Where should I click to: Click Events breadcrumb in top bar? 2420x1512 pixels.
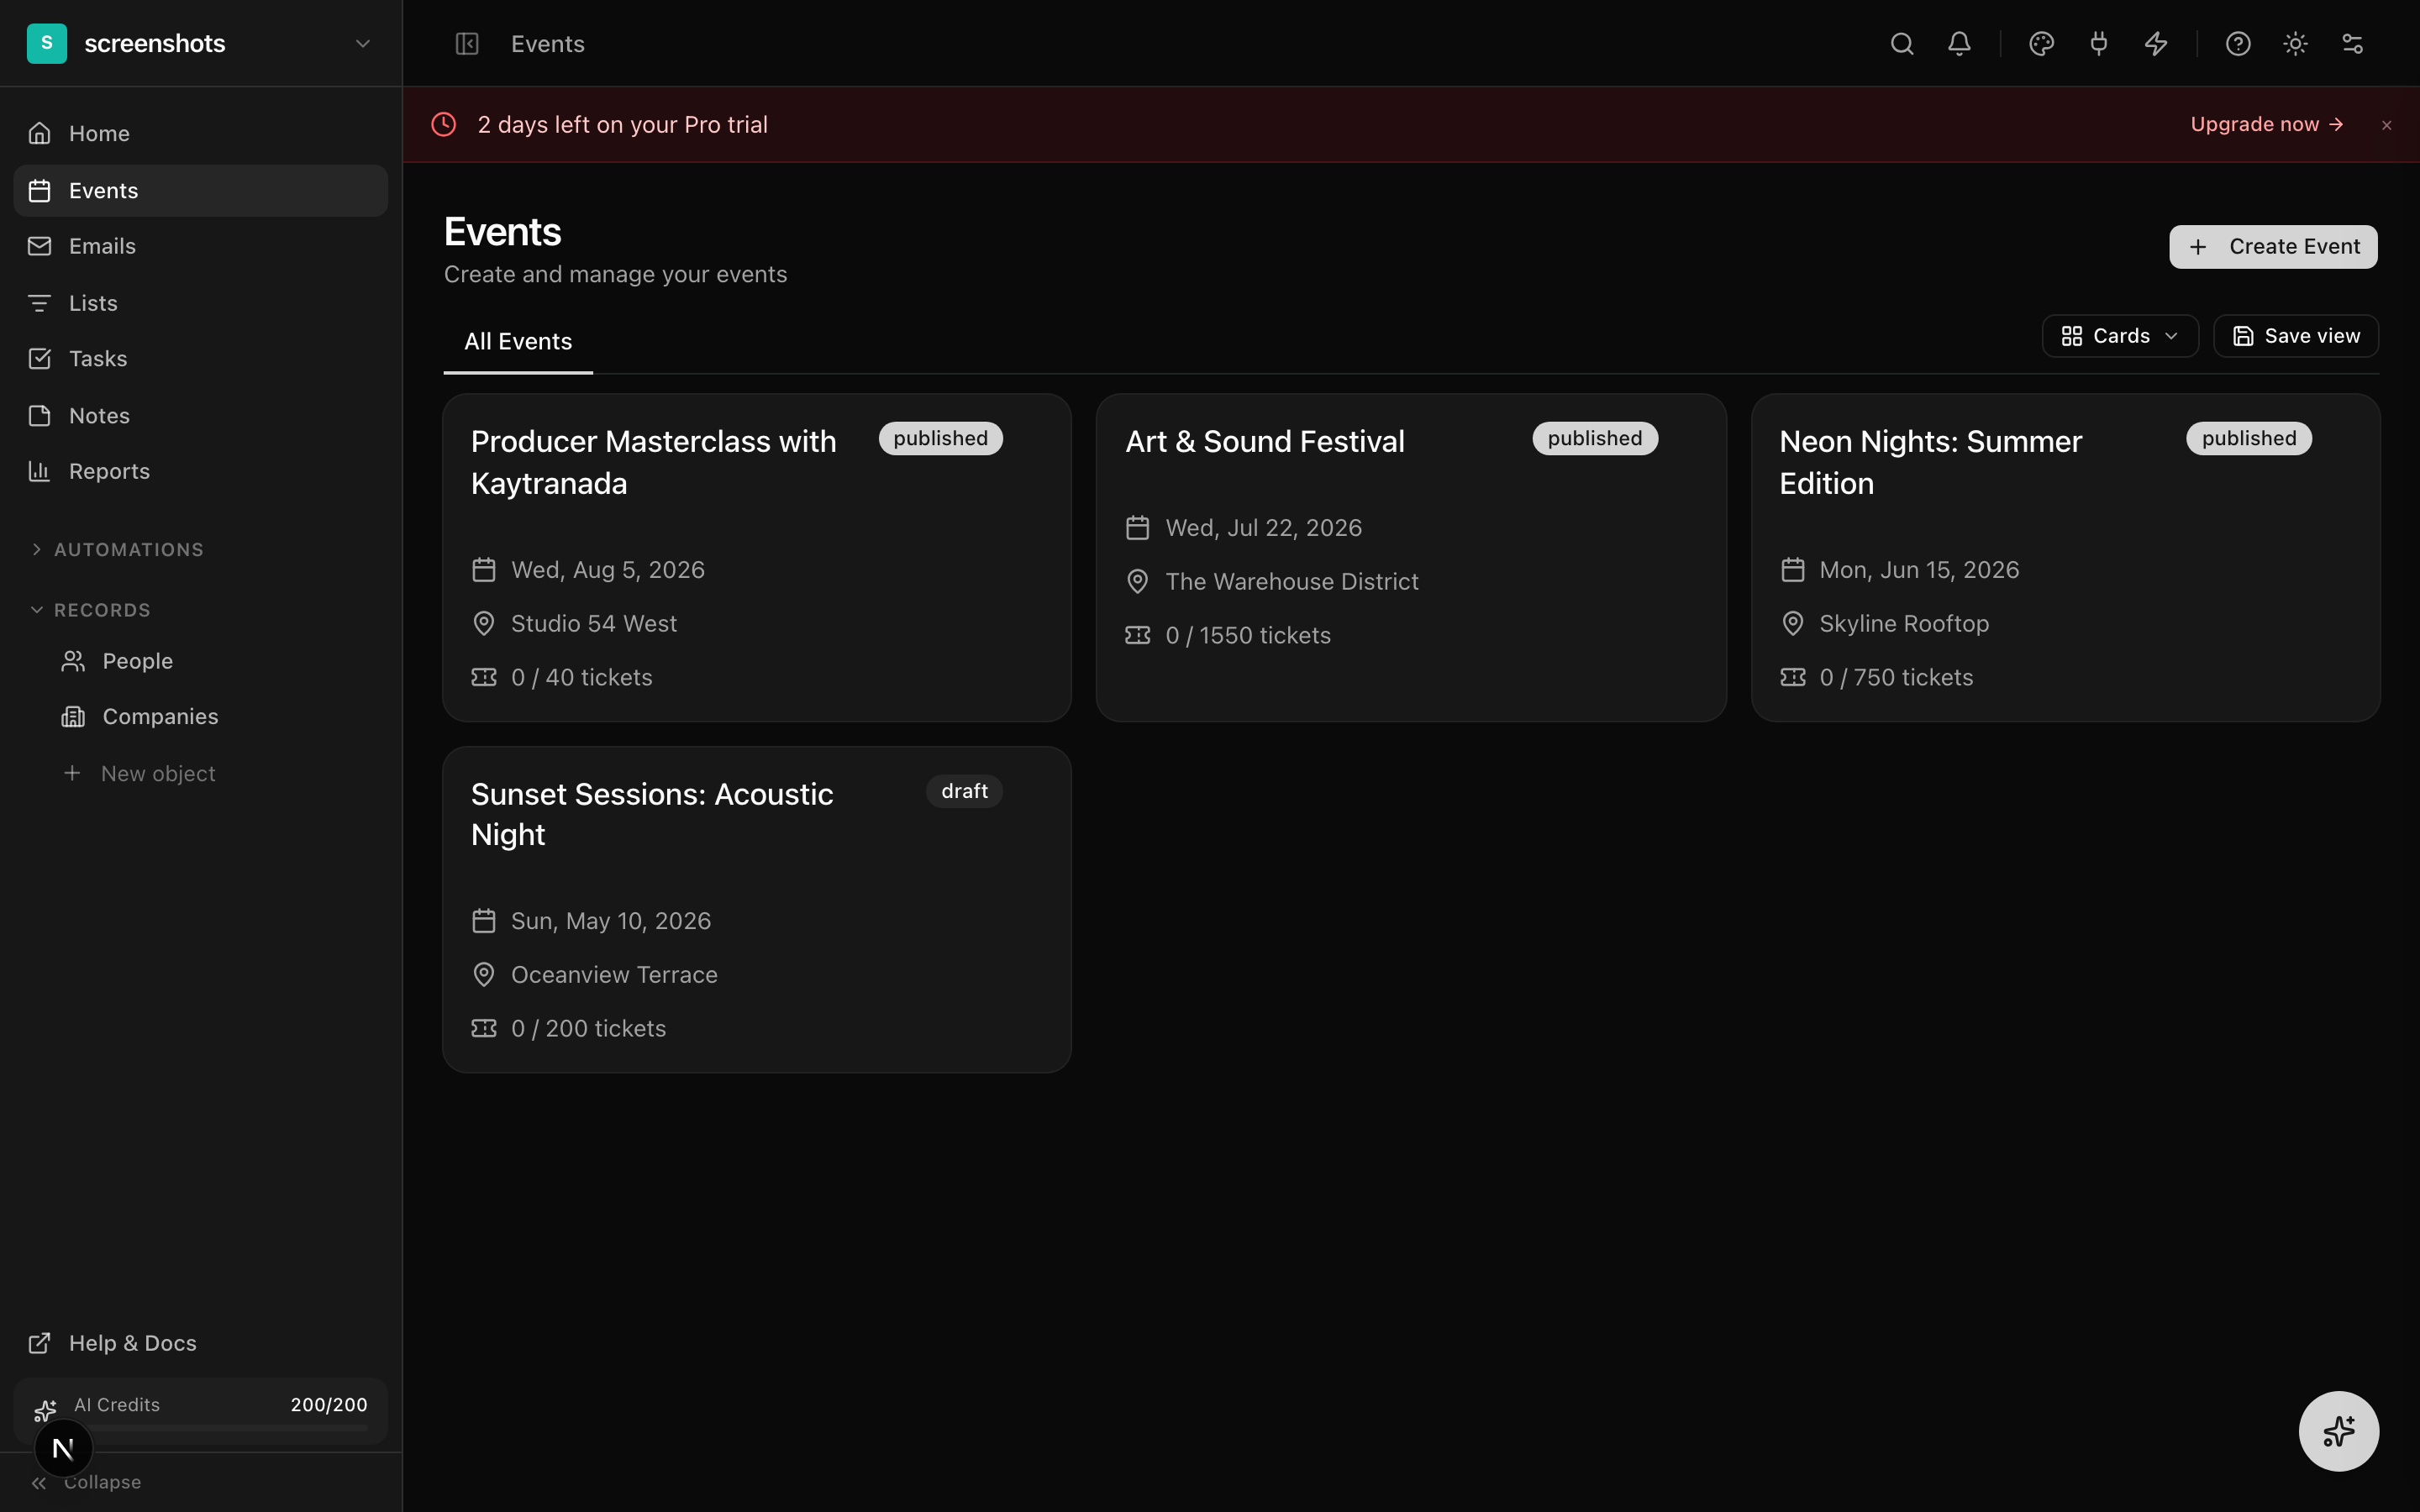548,44
